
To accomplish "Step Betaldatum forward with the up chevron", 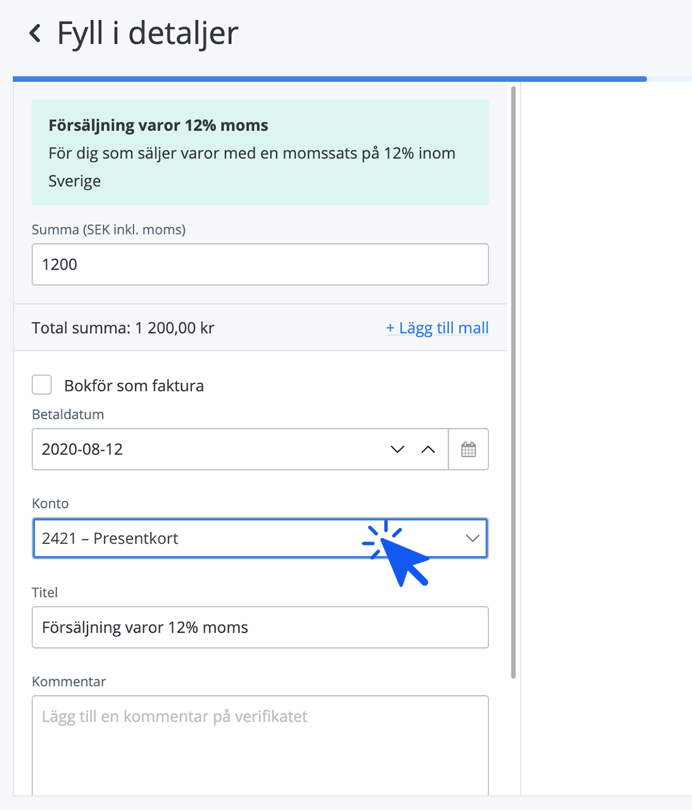I will tap(428, 450).
